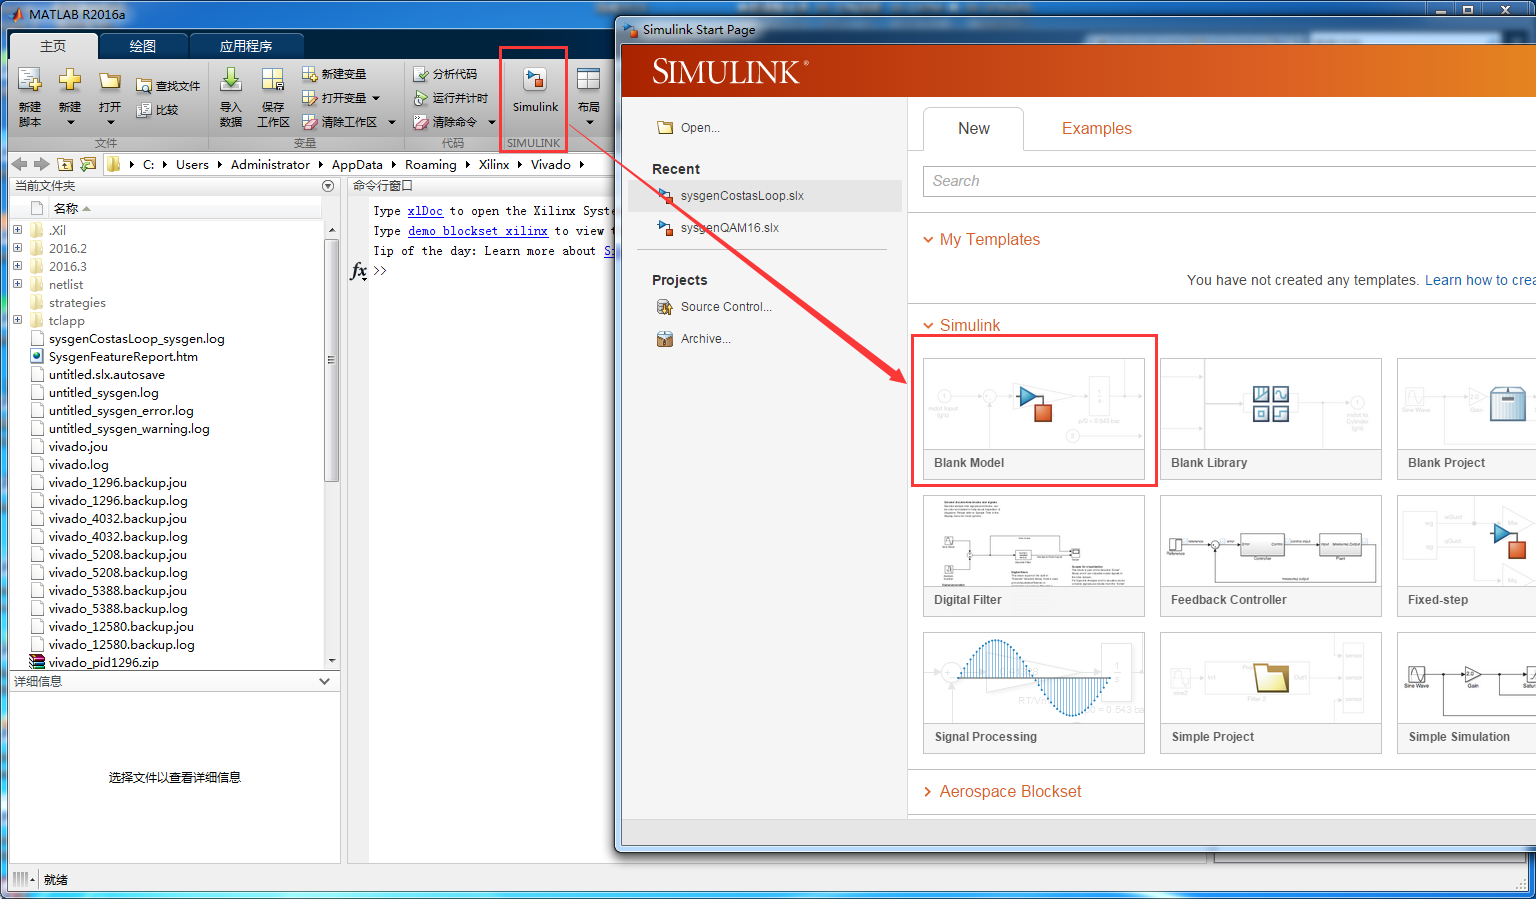Select the Blank Model template thumbnail
Image resolution: width=1536 pixels, height=899 pixels.
(1033, 406)
